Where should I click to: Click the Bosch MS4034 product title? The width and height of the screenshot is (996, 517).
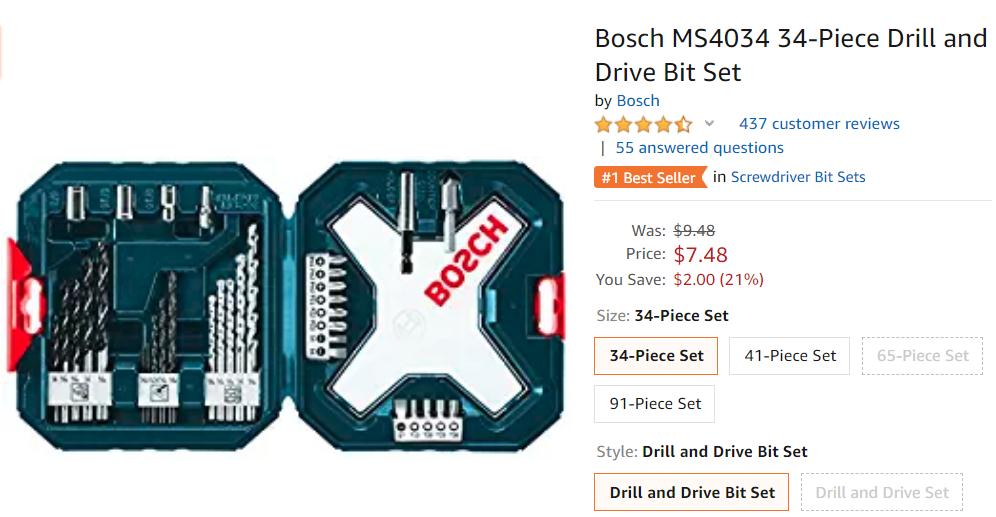coord(790,55)
